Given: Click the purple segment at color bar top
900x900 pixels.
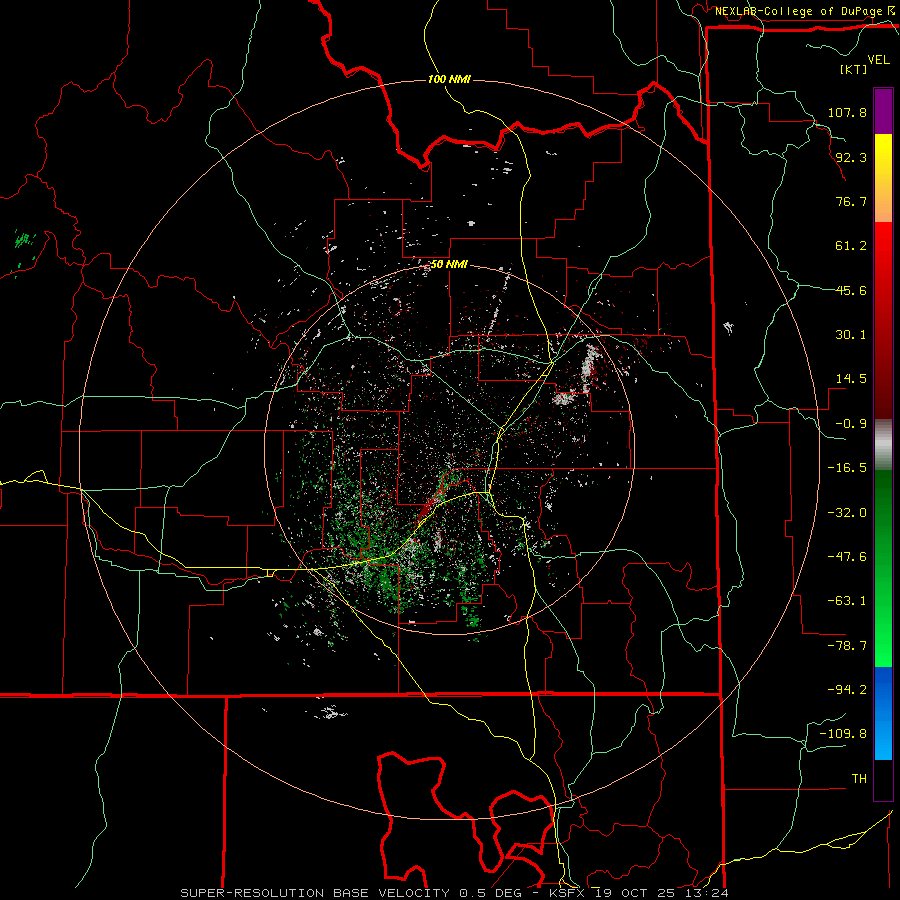Looking at the screenshot, I should 883,111.
